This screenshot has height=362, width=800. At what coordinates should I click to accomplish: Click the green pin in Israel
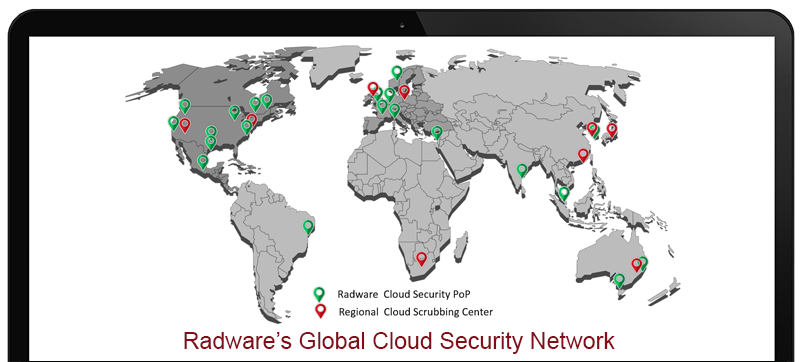coord(437,133)
